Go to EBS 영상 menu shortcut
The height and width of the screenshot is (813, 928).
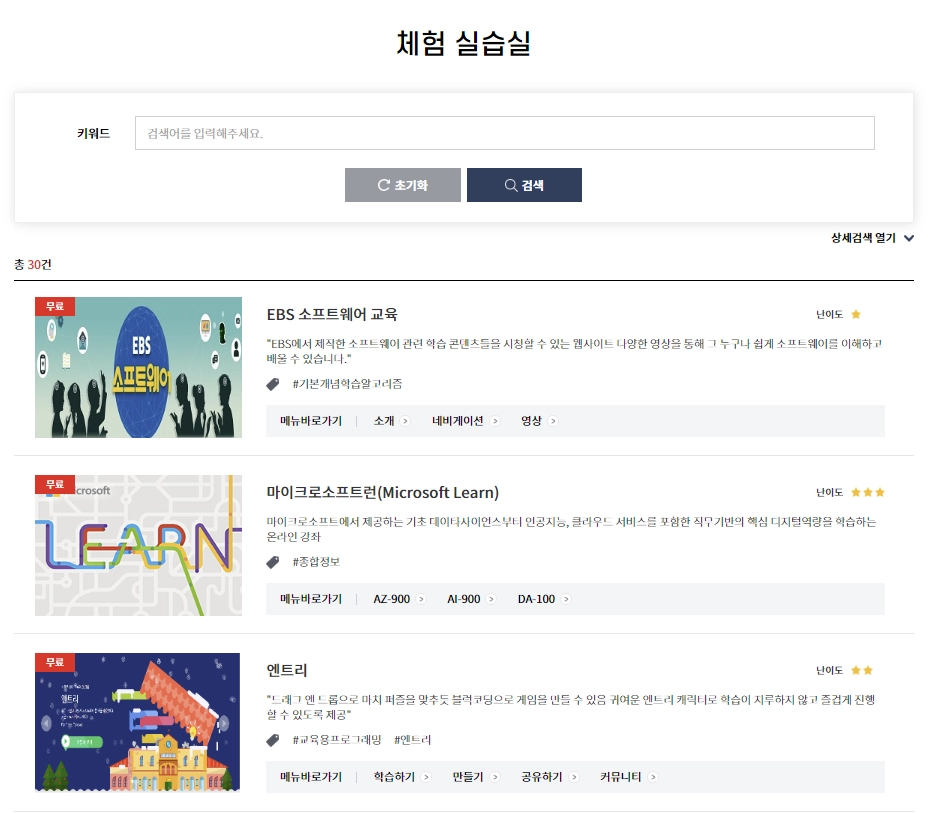click(x=539, y=421)
